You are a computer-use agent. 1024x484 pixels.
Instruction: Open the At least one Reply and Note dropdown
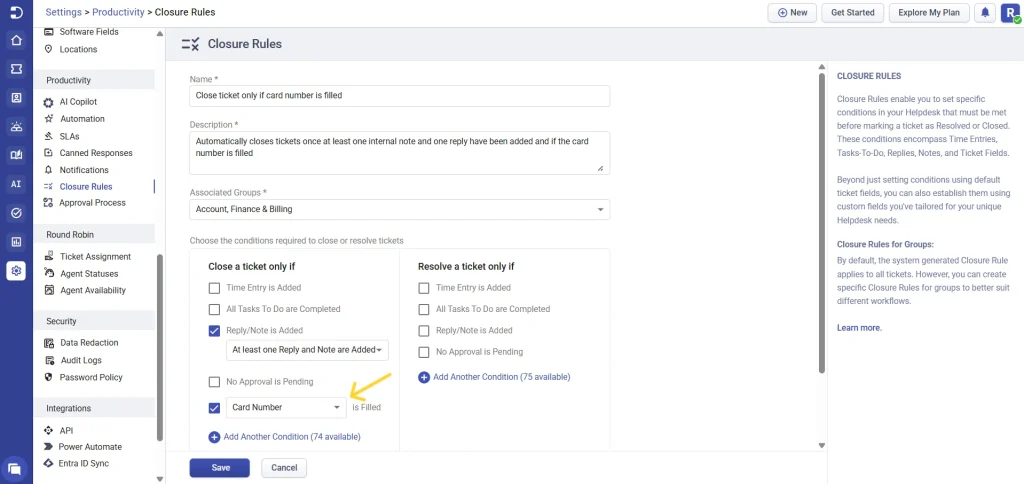point(308,350)
